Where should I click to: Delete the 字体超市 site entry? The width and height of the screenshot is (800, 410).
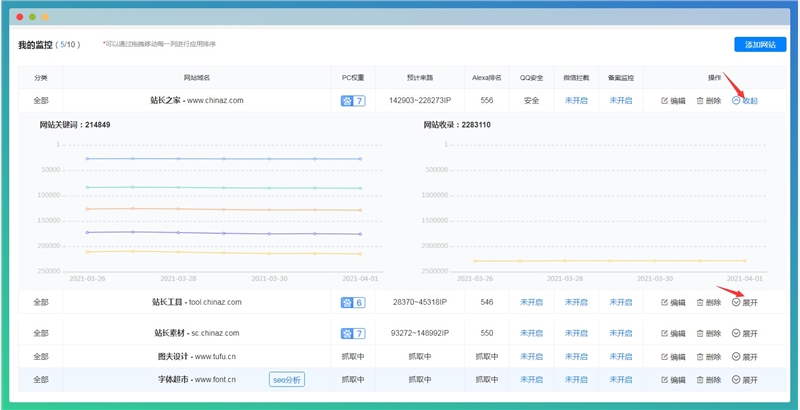[708, 380]
